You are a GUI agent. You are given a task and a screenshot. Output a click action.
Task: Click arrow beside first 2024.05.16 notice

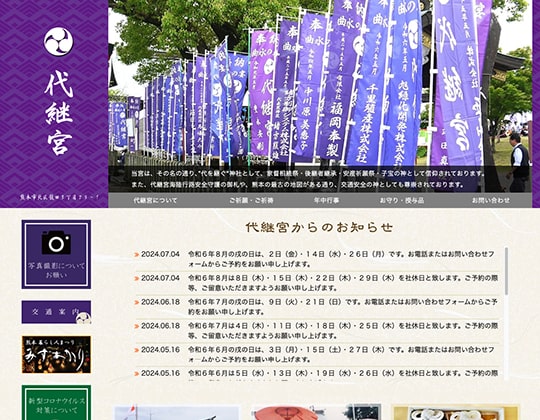point(137,350)
